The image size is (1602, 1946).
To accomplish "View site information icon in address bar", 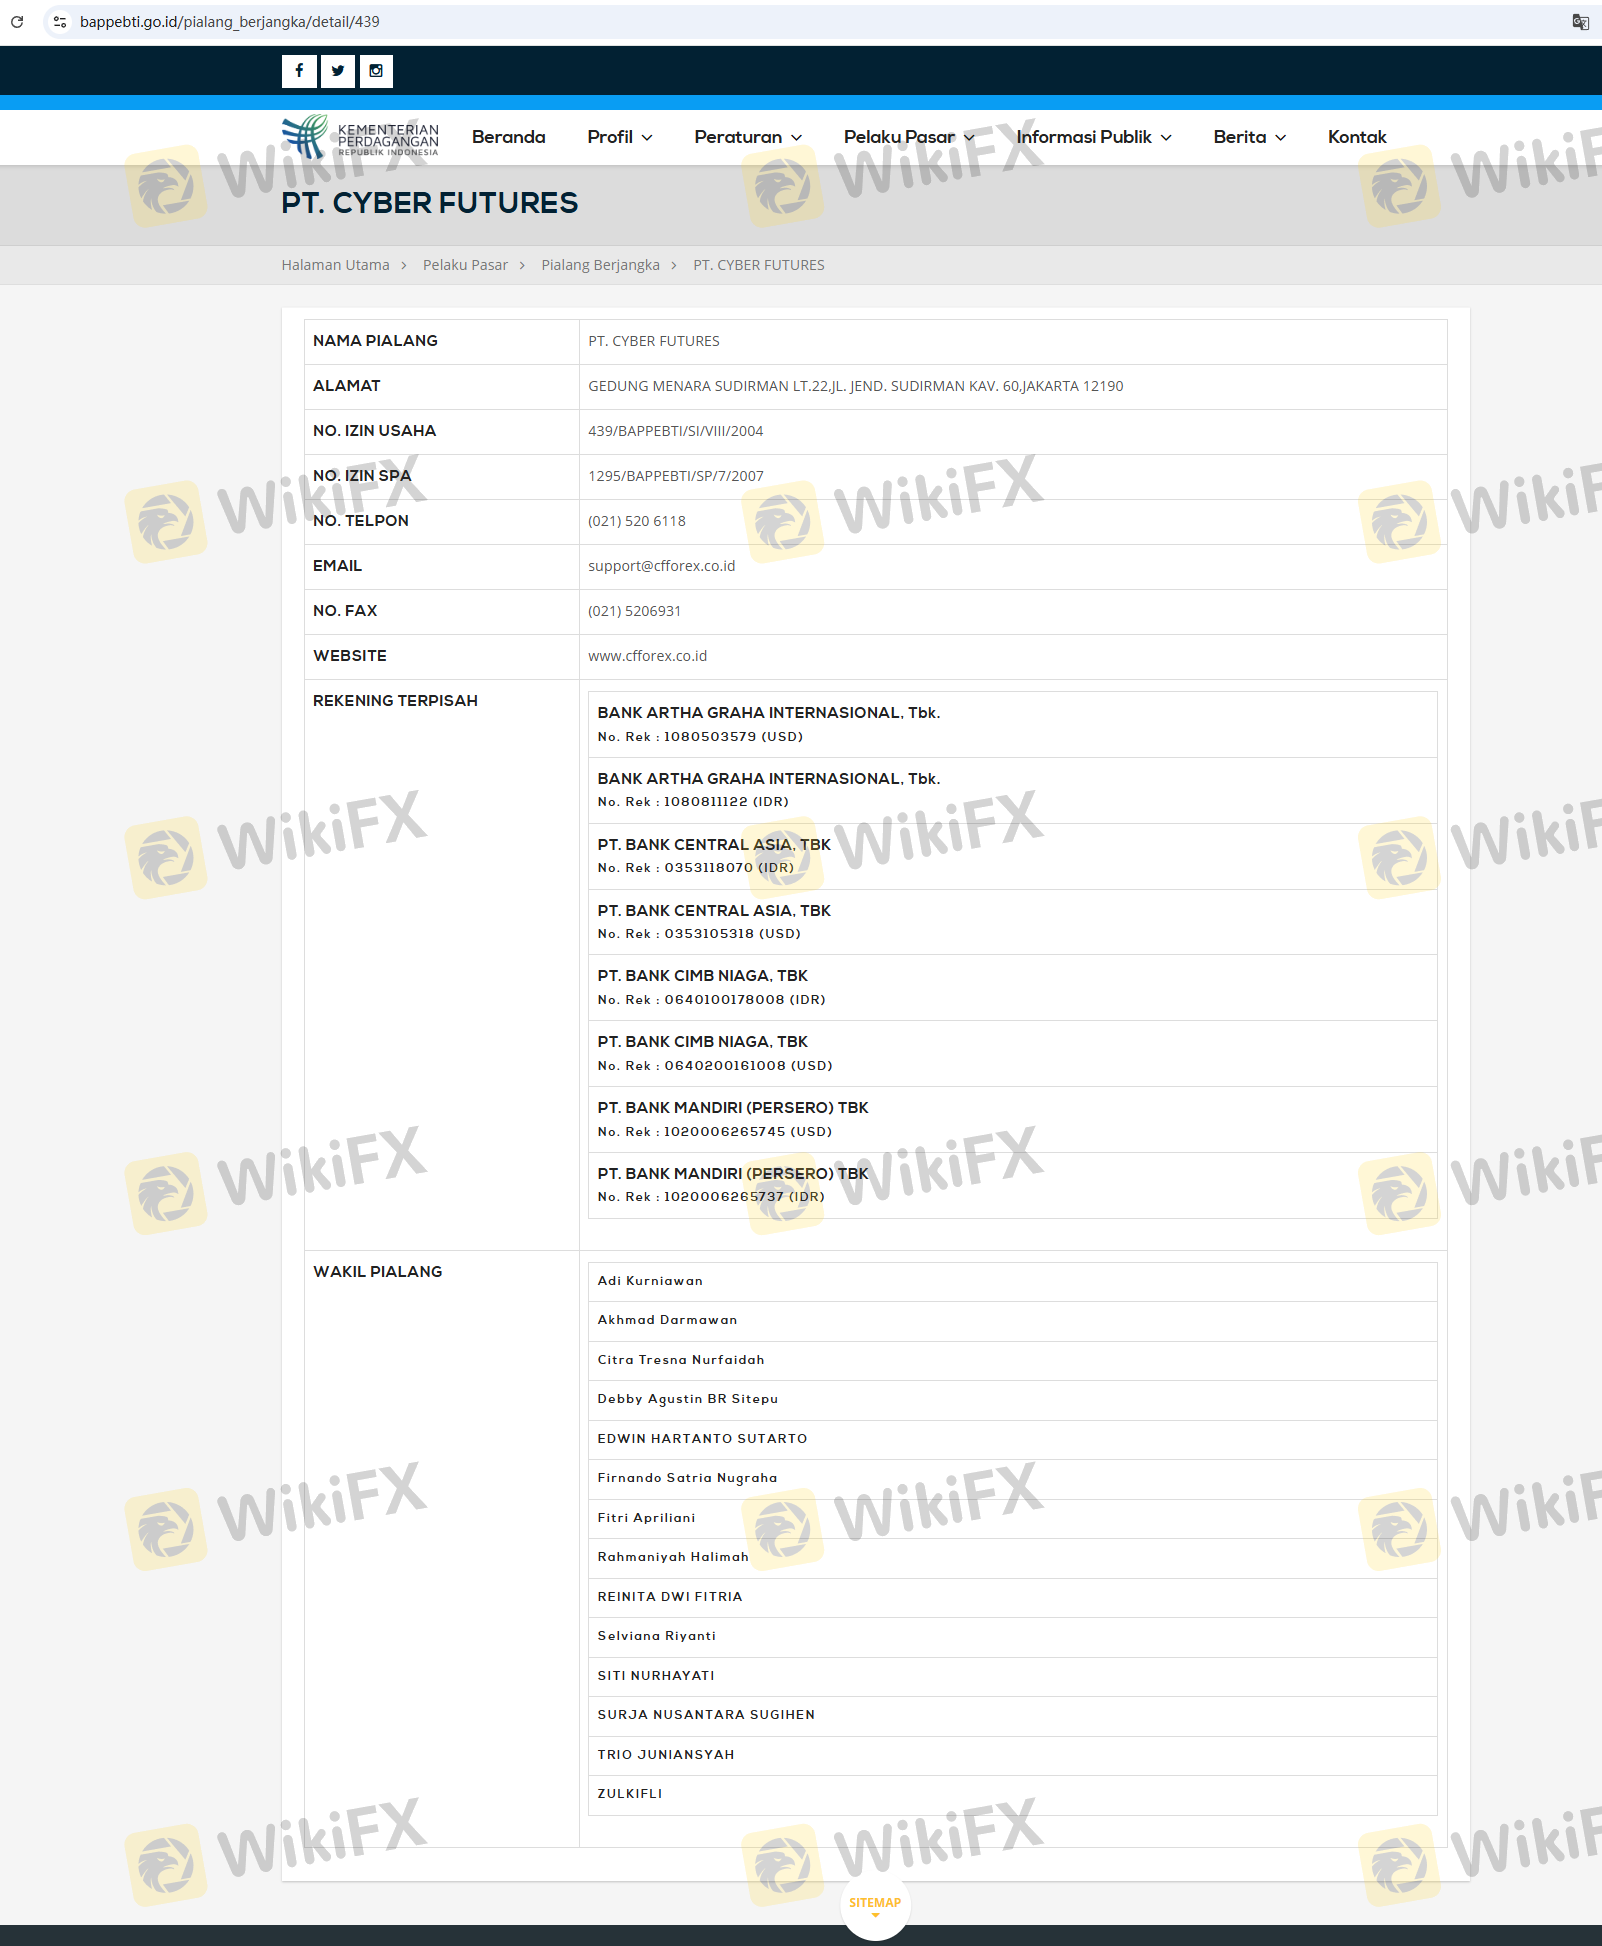I will (x=60, y=22).
